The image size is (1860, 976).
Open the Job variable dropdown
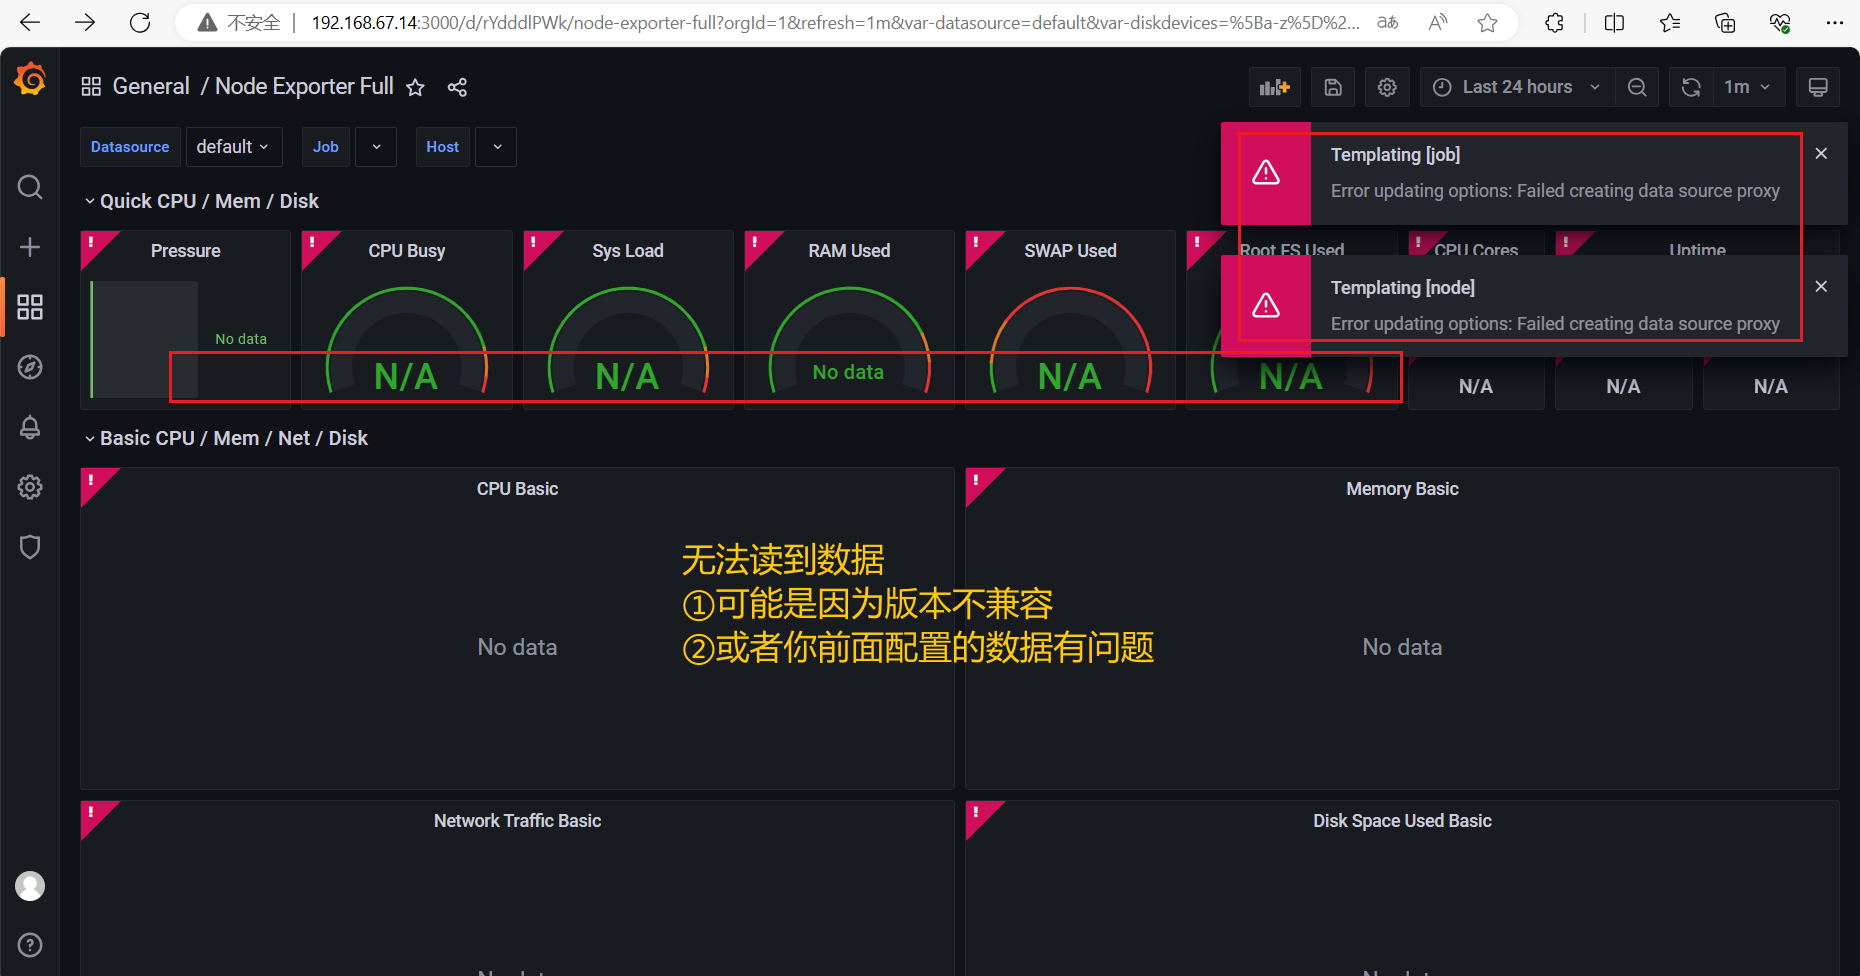[x=376, y=147]
